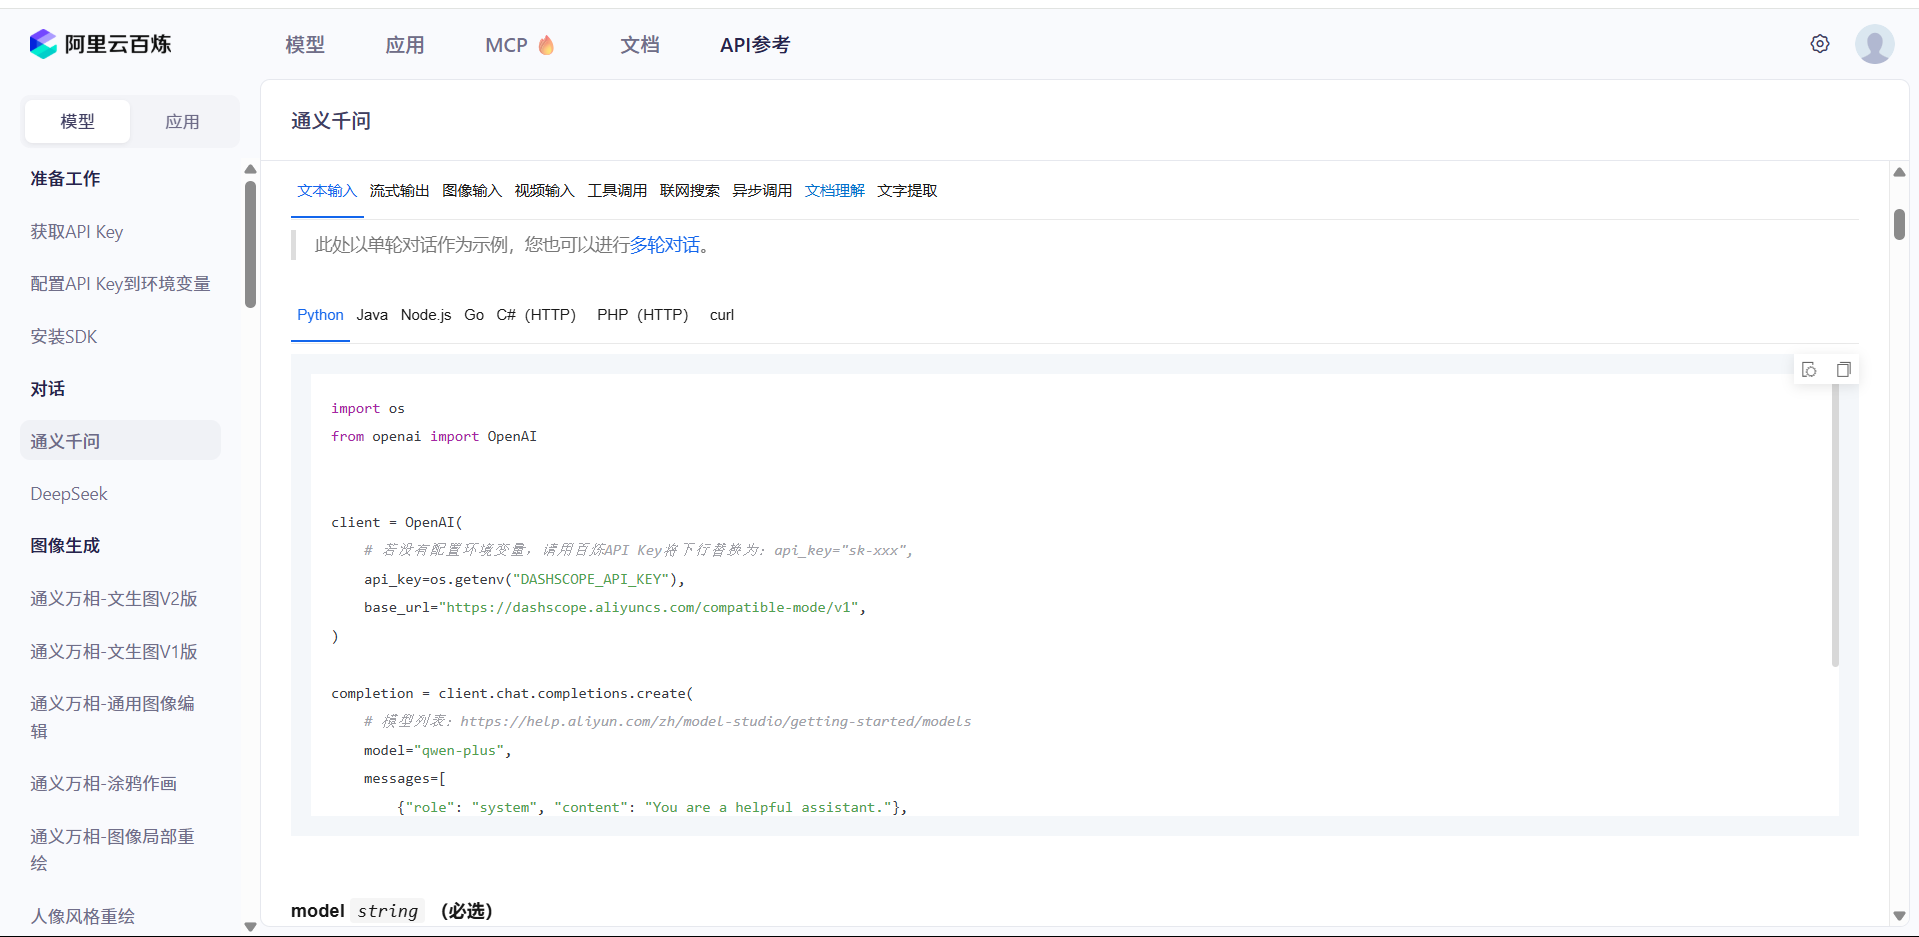The image size is (1919, 937).
Task: Switch sidebar toggle to 应用
Action: point(182,121)
